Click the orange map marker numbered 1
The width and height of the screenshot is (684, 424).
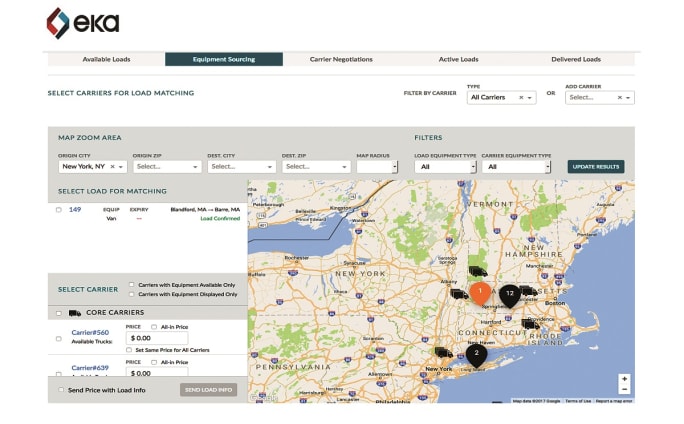(481, 292)
